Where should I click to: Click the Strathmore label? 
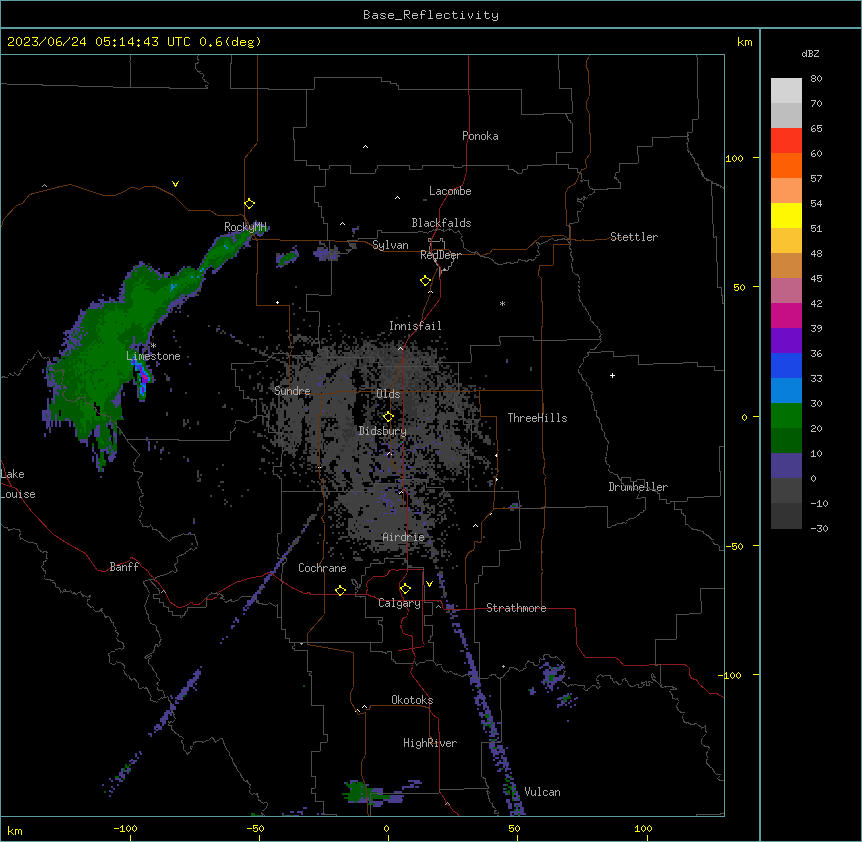click(x=516, y=608)
